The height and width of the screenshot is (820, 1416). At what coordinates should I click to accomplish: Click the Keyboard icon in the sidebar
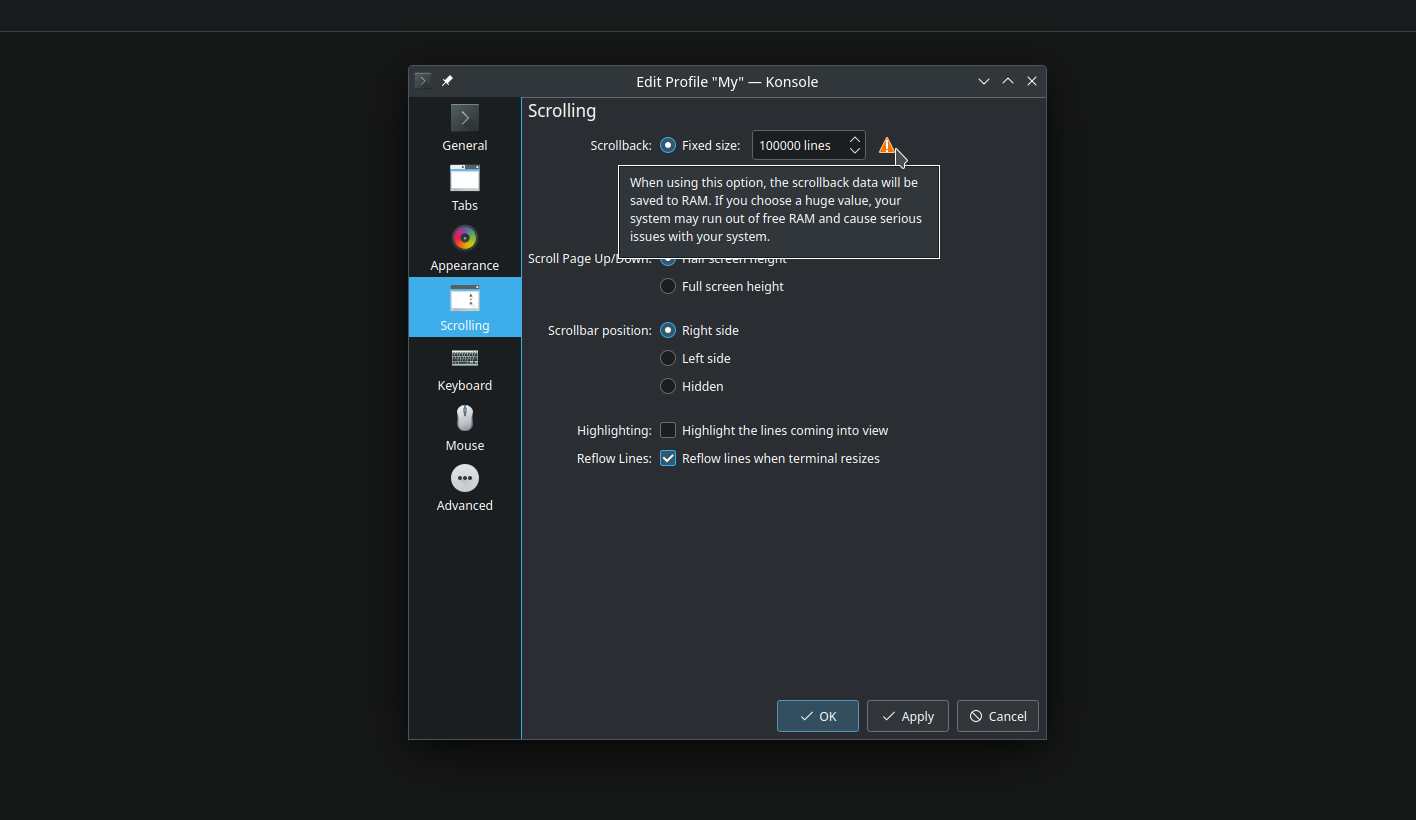click(464, 358)
